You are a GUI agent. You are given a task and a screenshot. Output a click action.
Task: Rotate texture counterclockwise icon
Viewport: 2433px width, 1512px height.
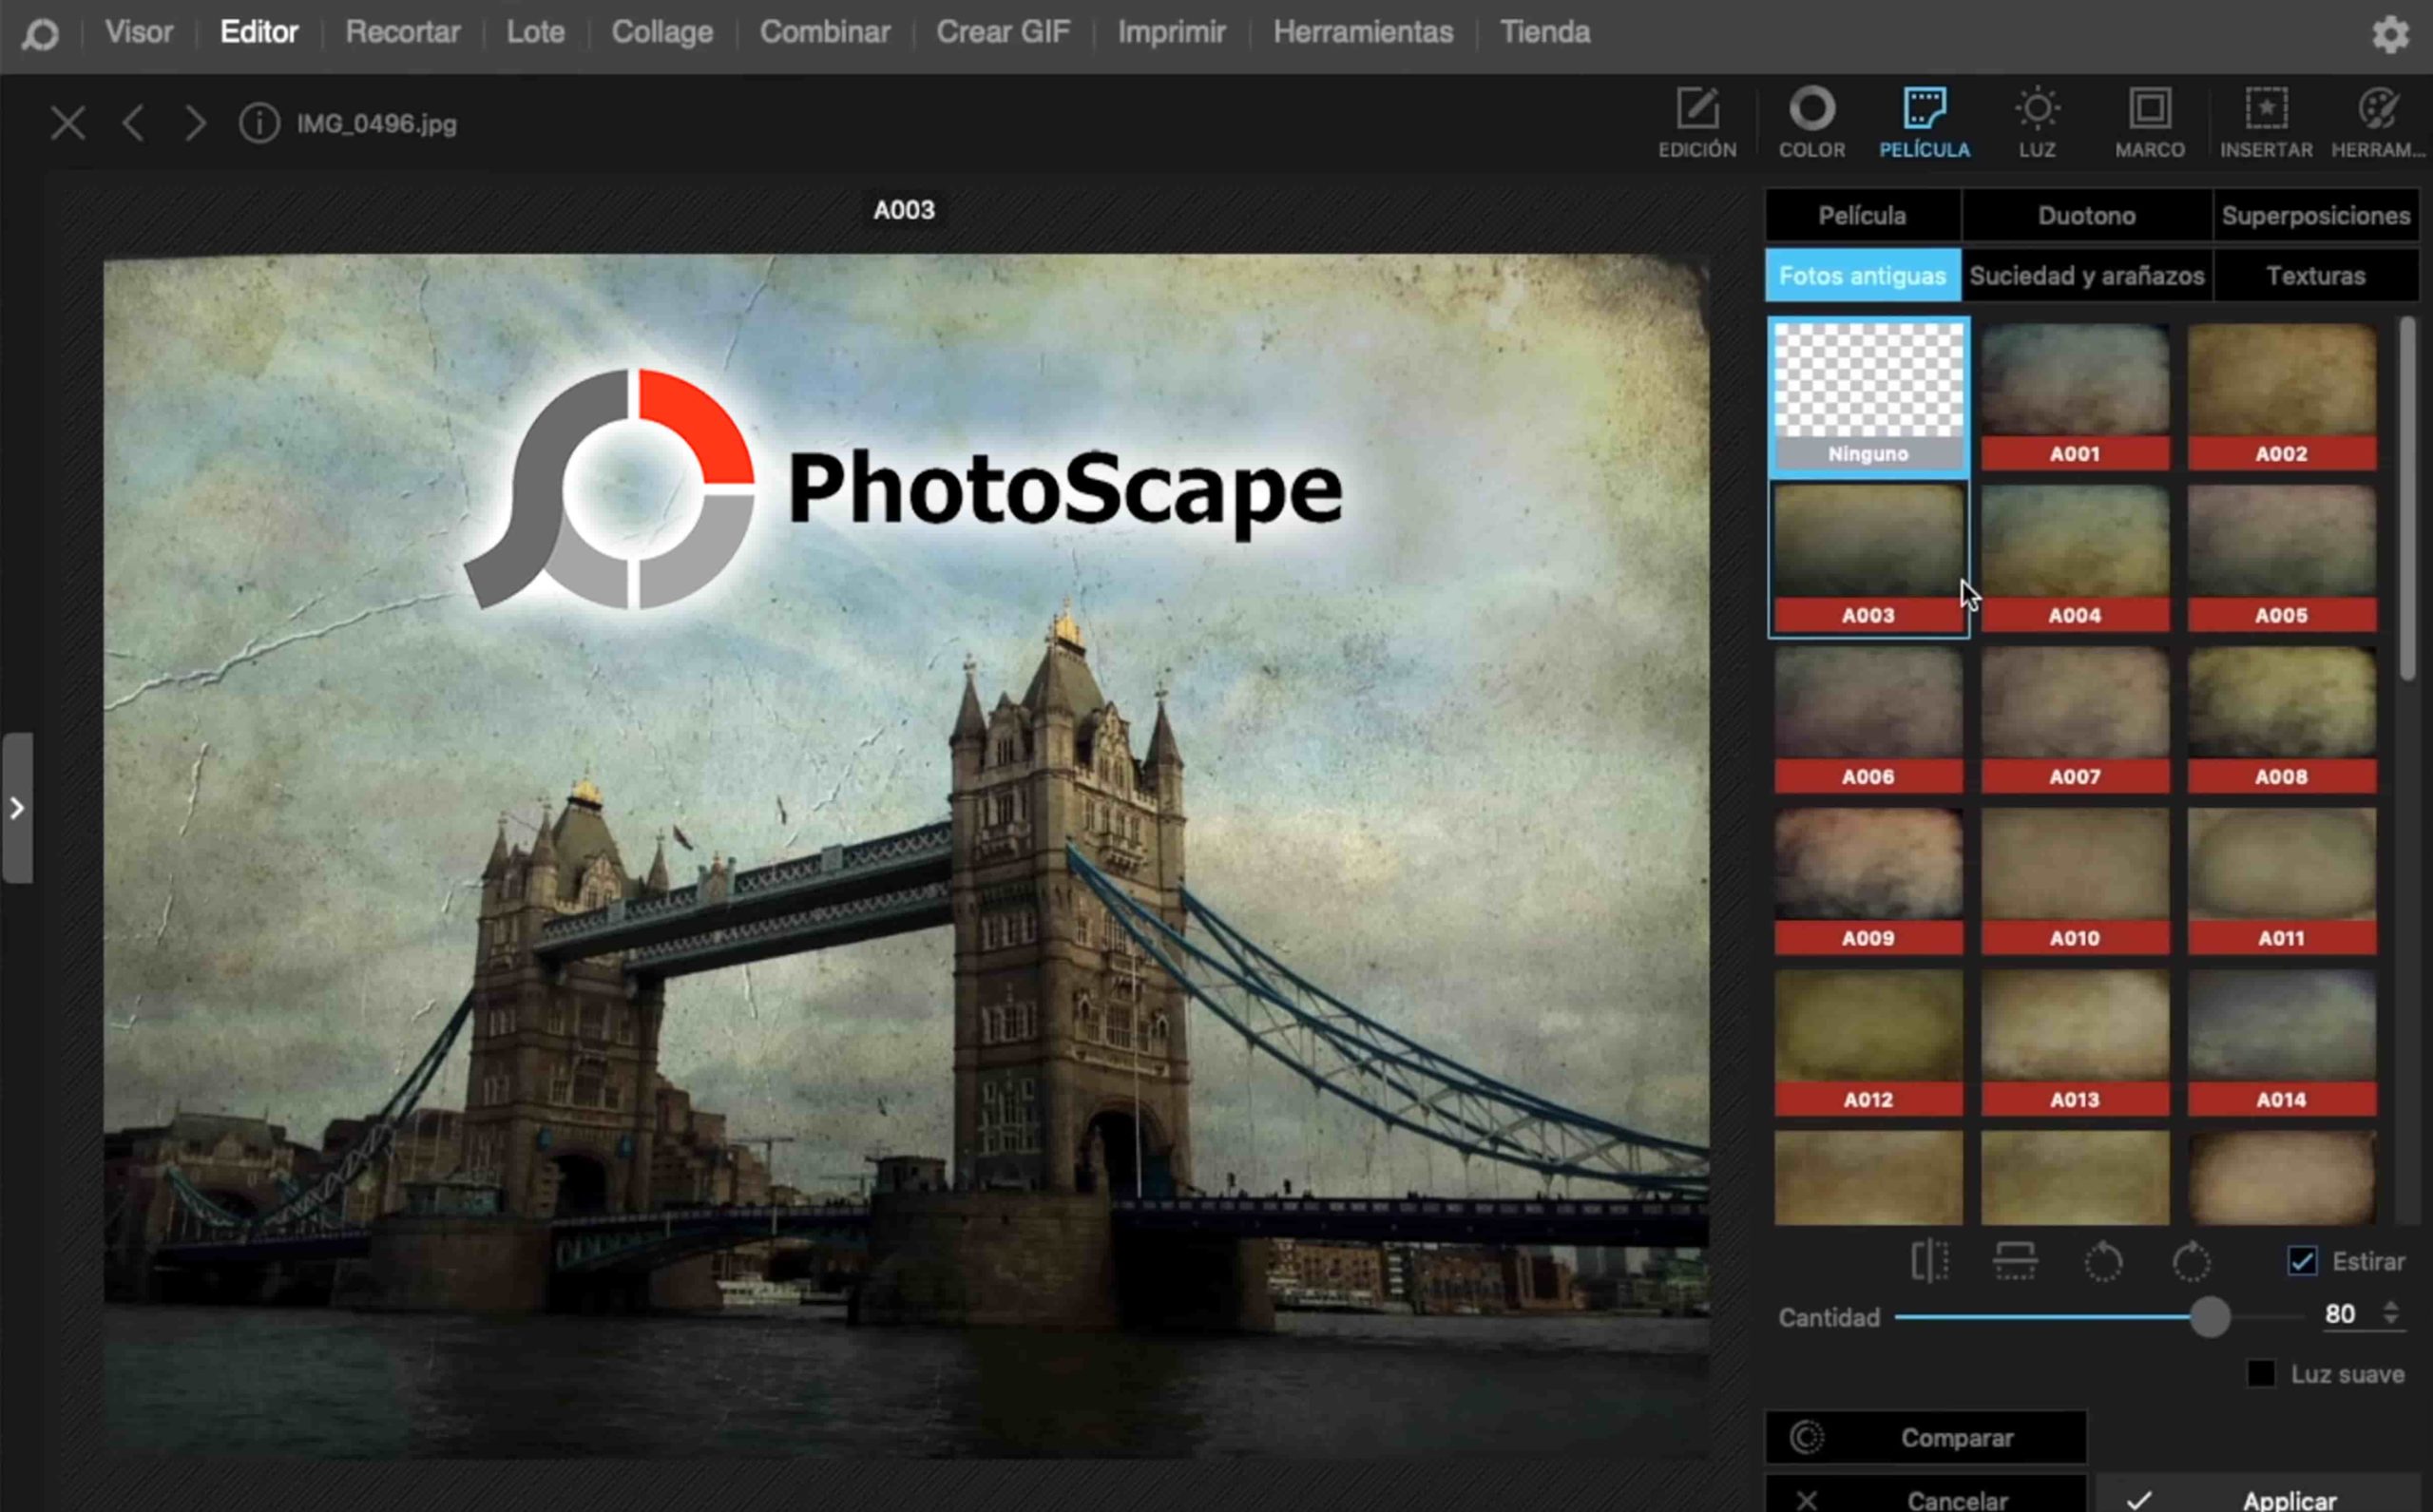pos(2103,1262)
